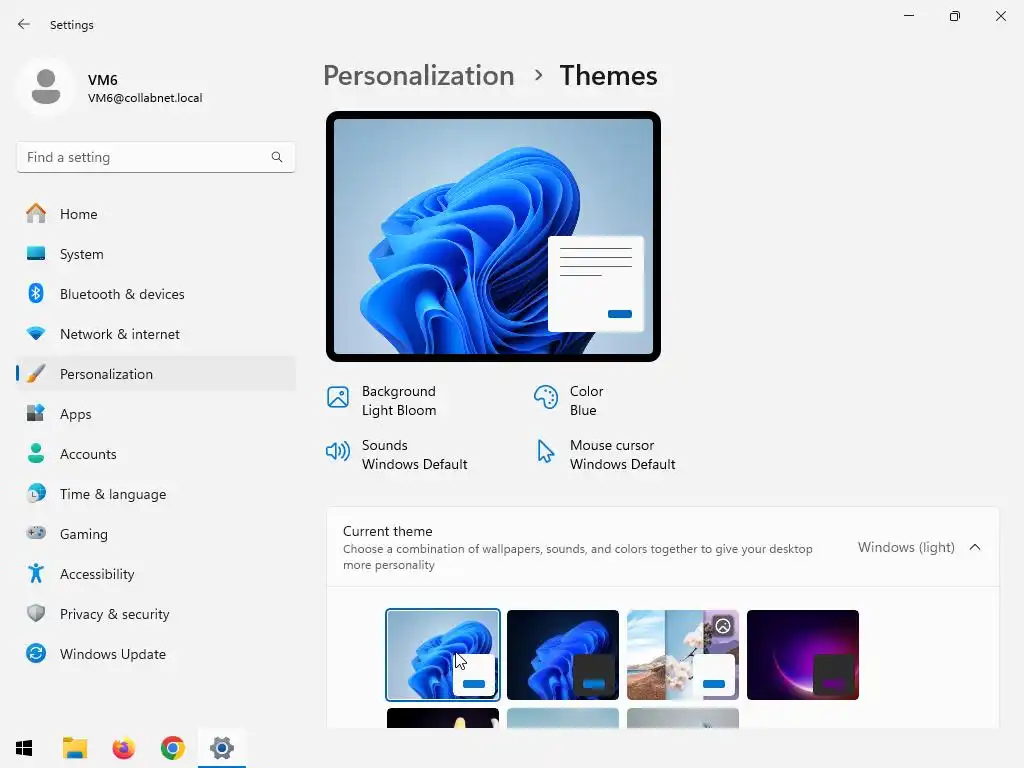This screenshot has height=768, width=1024.
Task: Click the spotlight badge on the flowers theme
Action: [x=723, y=626]
